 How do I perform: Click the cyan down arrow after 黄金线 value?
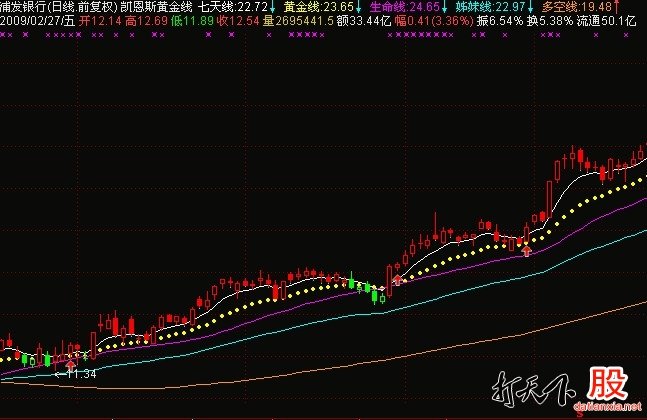(359, 7)
